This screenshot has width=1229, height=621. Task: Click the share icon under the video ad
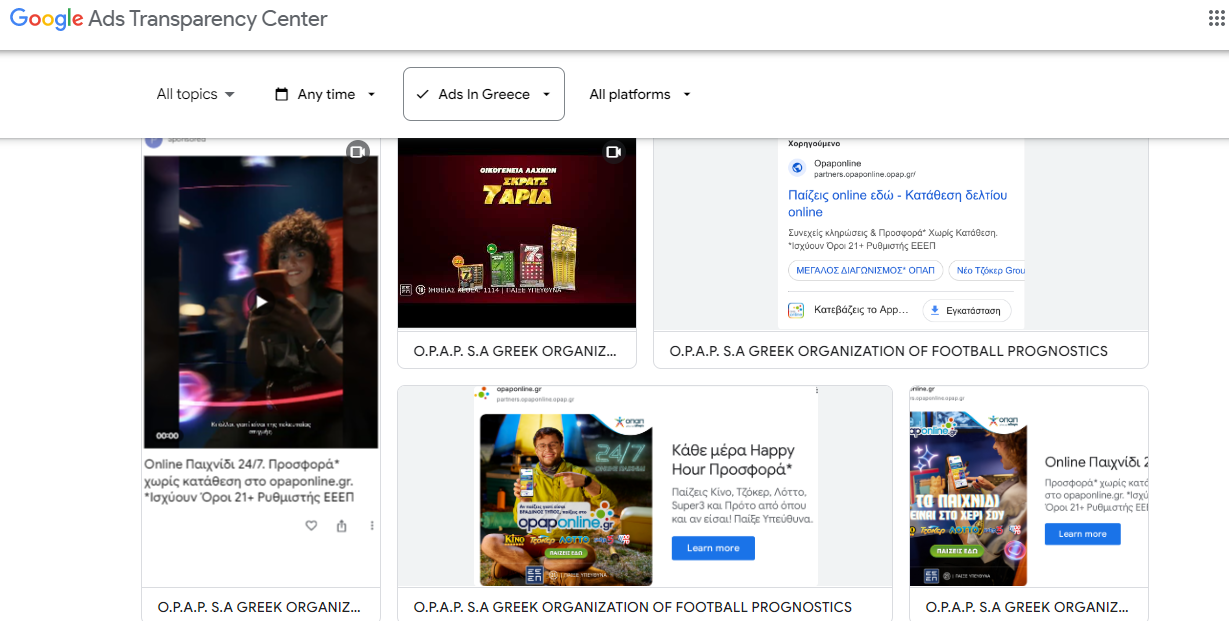click(x=342, y=526)
